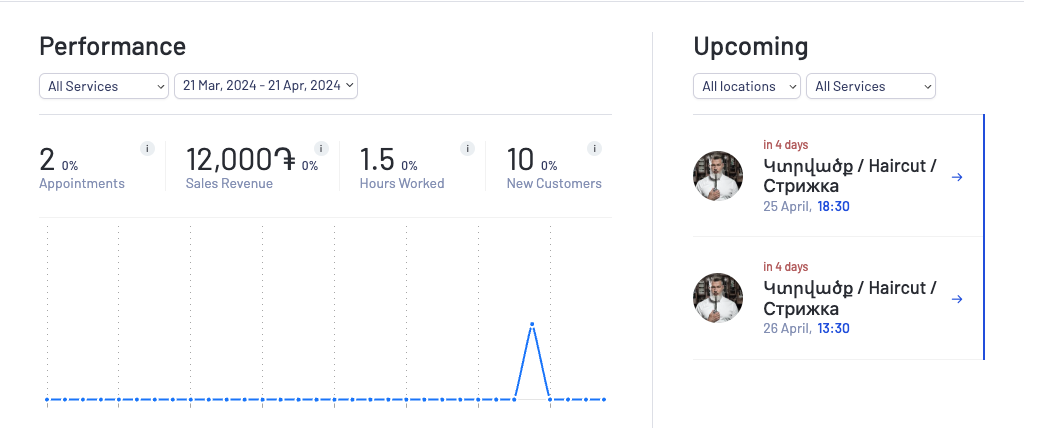This screenshot has height=444, width=1043.
Task: Expand the All locations dropdown
Action: pyautogui.click(x=747, y=86)
